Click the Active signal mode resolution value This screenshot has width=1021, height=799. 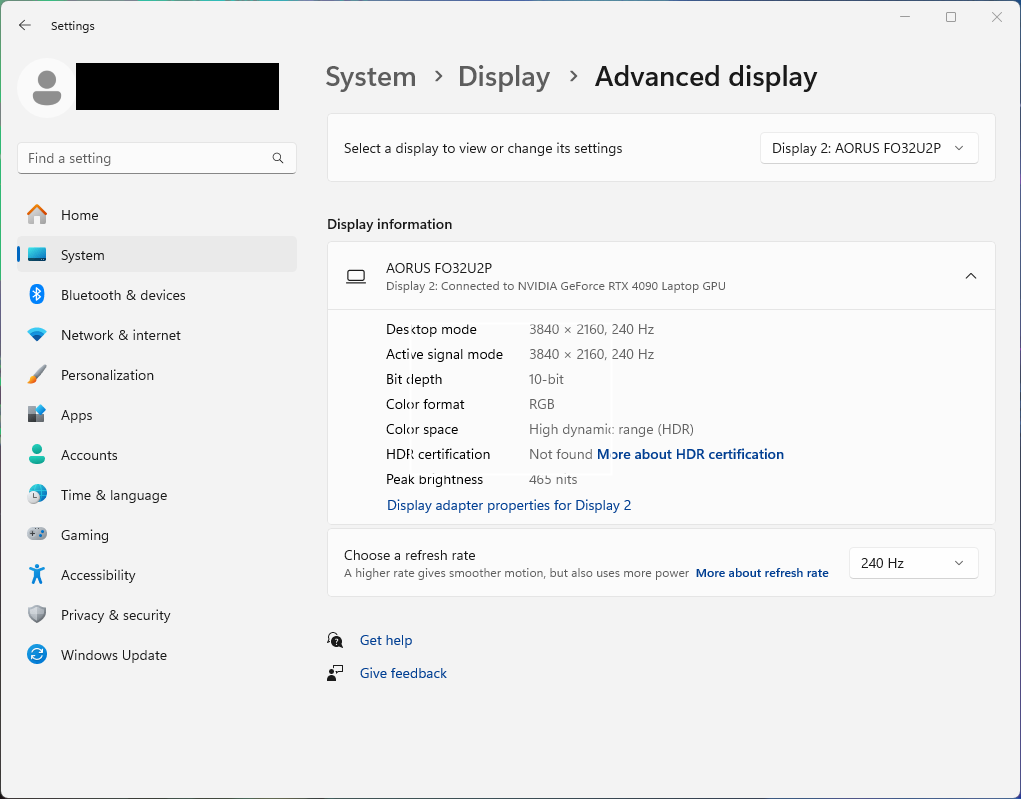[x=591, y=354]
